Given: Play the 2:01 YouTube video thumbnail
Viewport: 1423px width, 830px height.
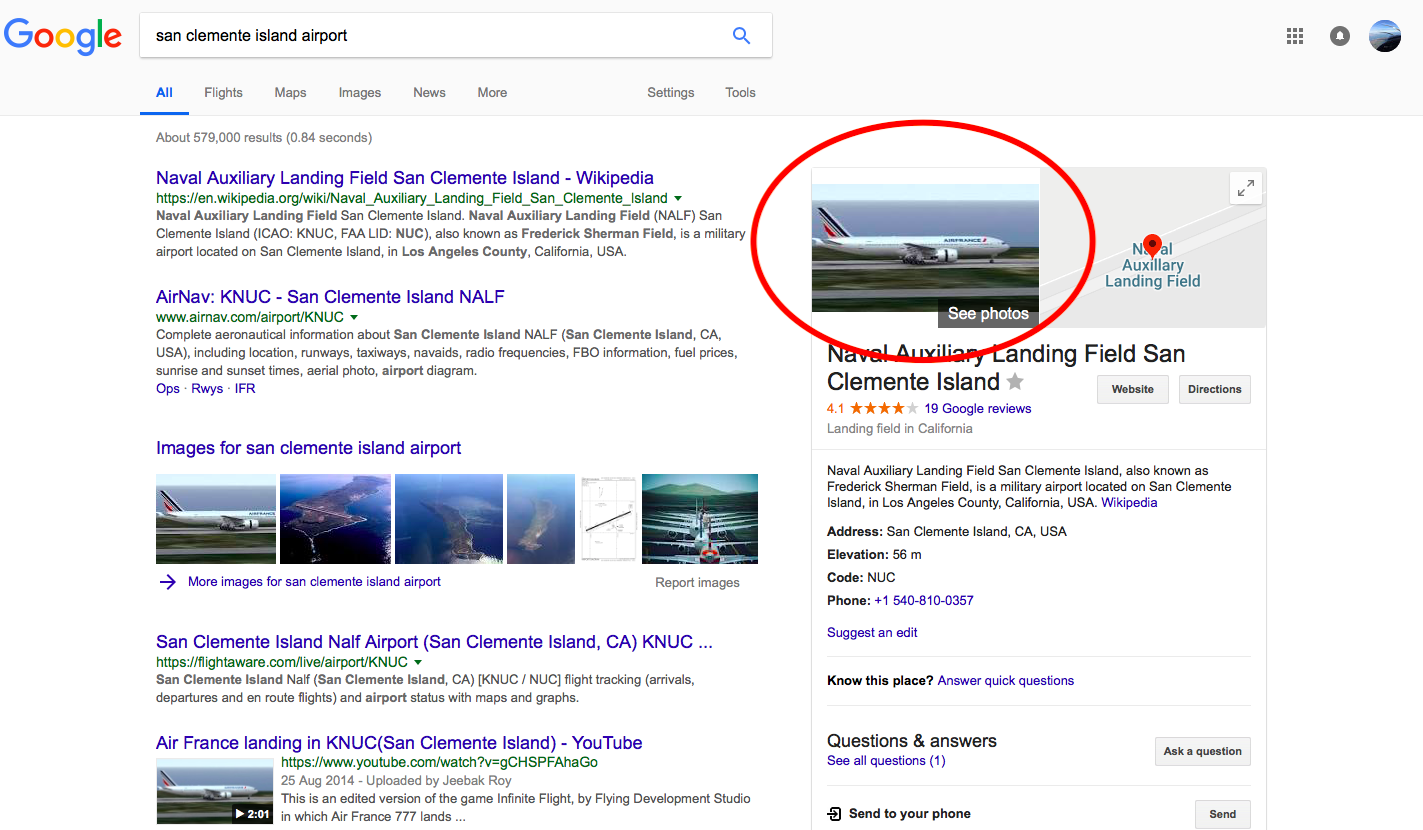Looking at the screenshot, I should click(x=215, y=792).
